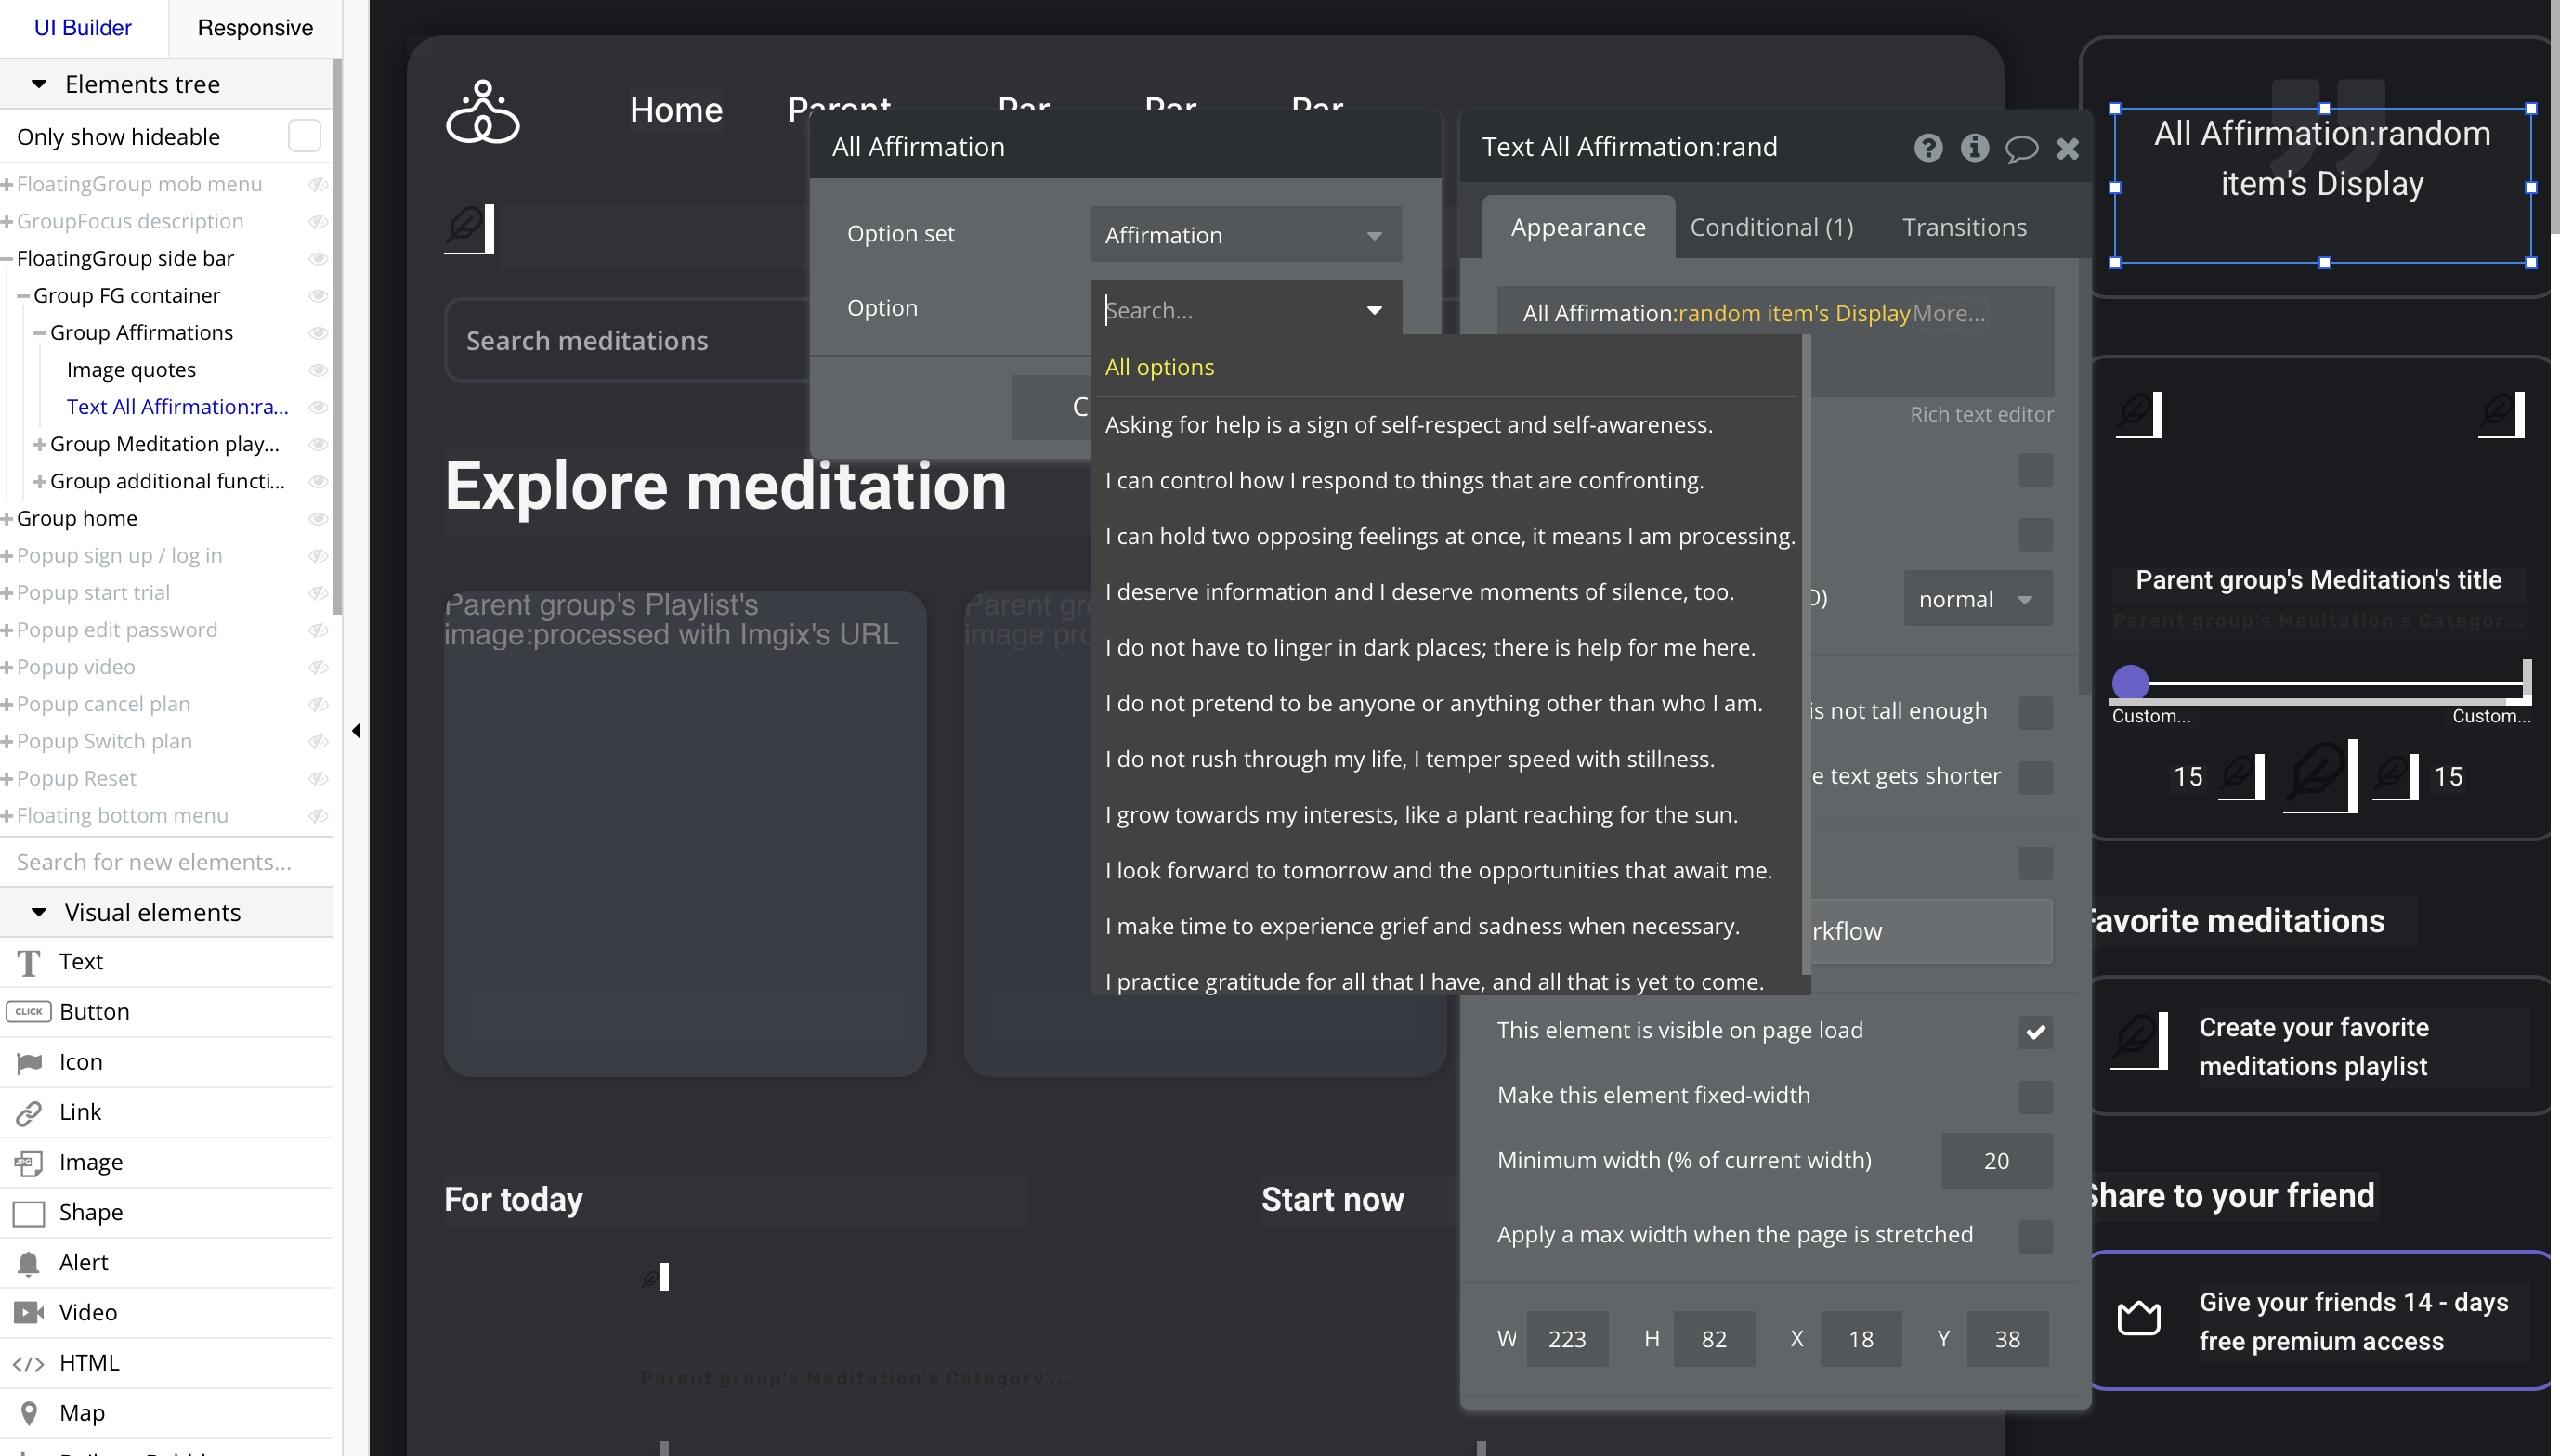Enable Make this element fixed-width
The width and height of the screenshot is (2560, 1456).
click(2035, 1096)
